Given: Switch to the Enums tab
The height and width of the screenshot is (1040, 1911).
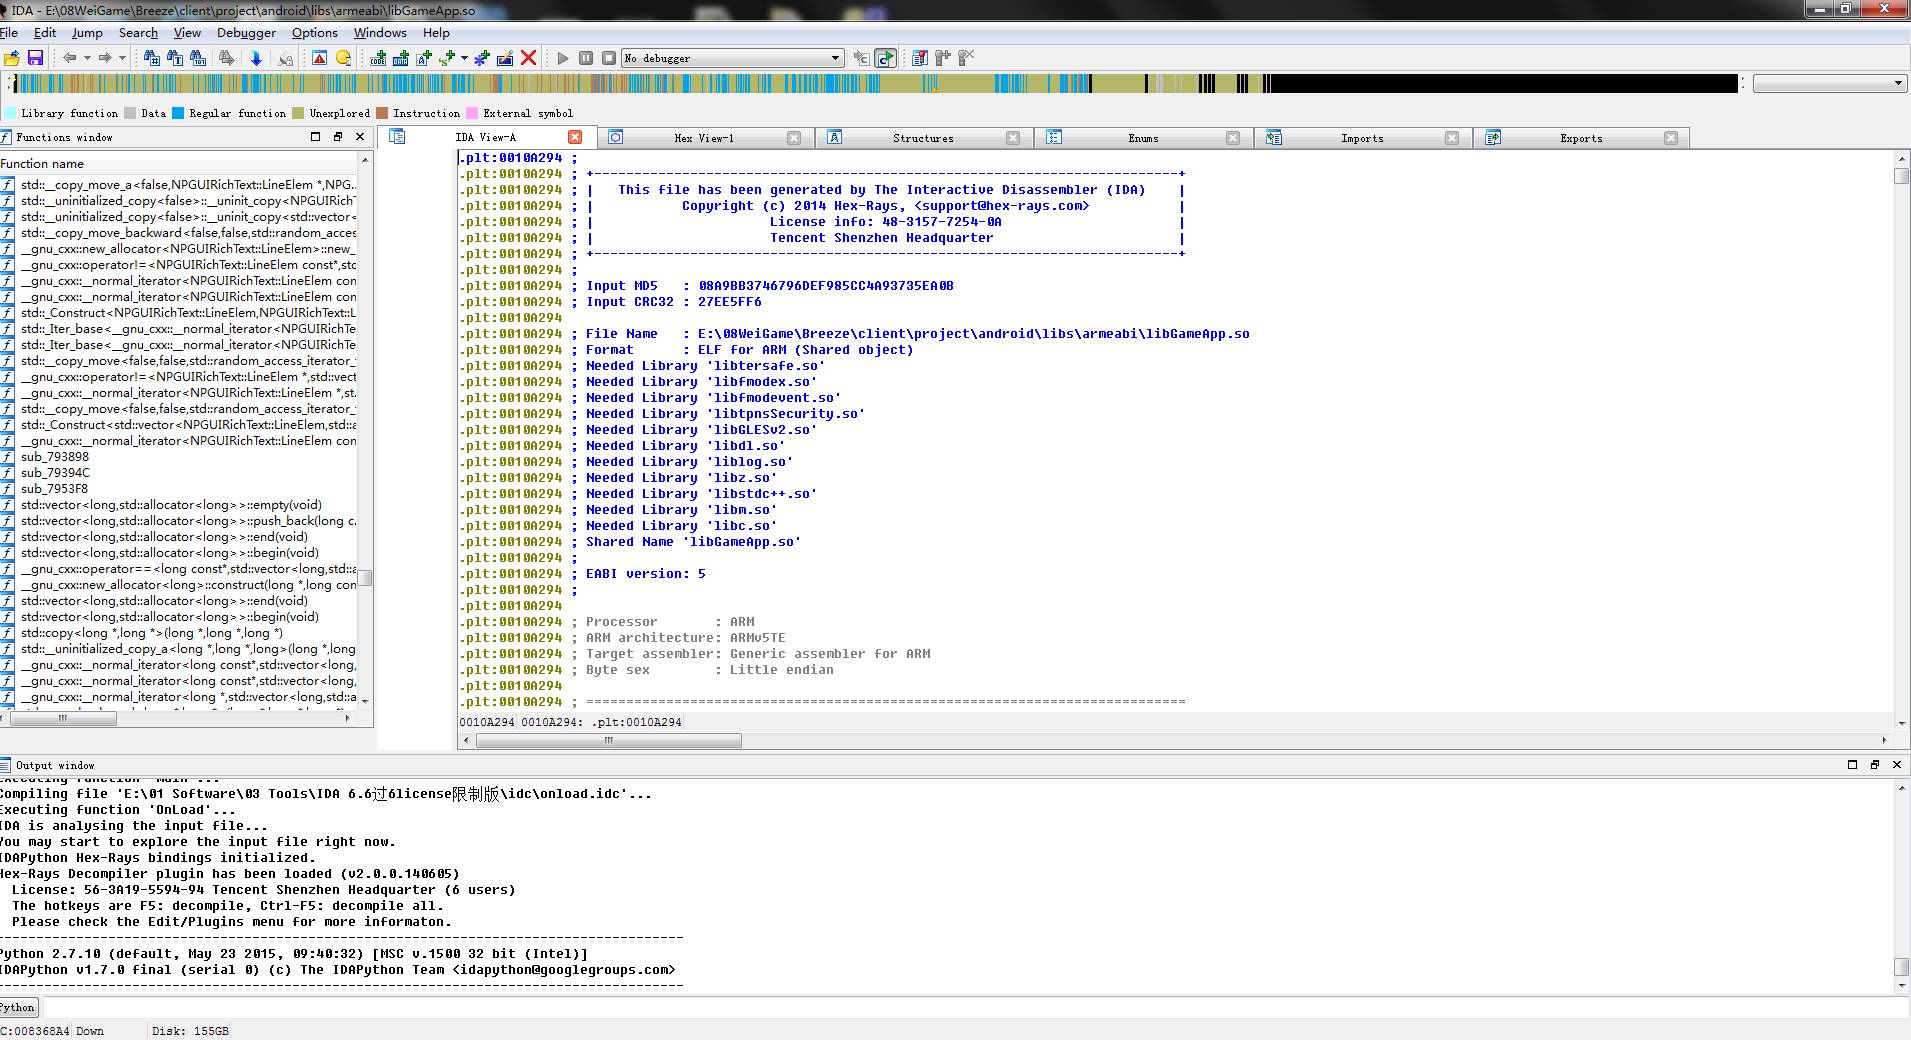Looking at the screenshot, I should [x=1143, y=138].
